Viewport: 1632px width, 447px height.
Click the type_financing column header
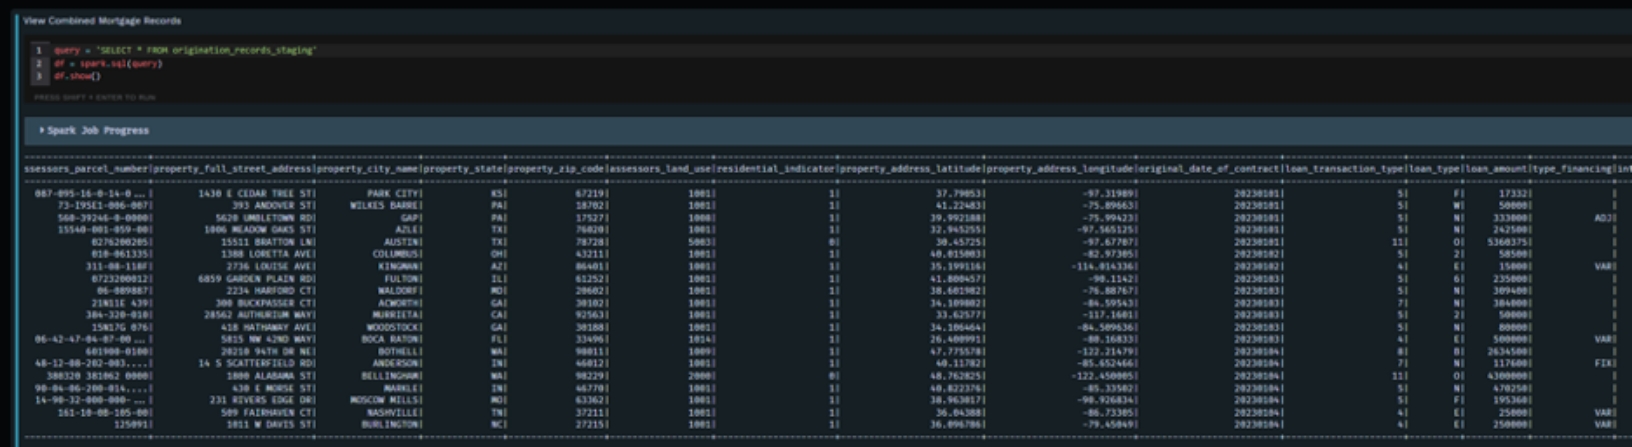tap(1571, 169)
